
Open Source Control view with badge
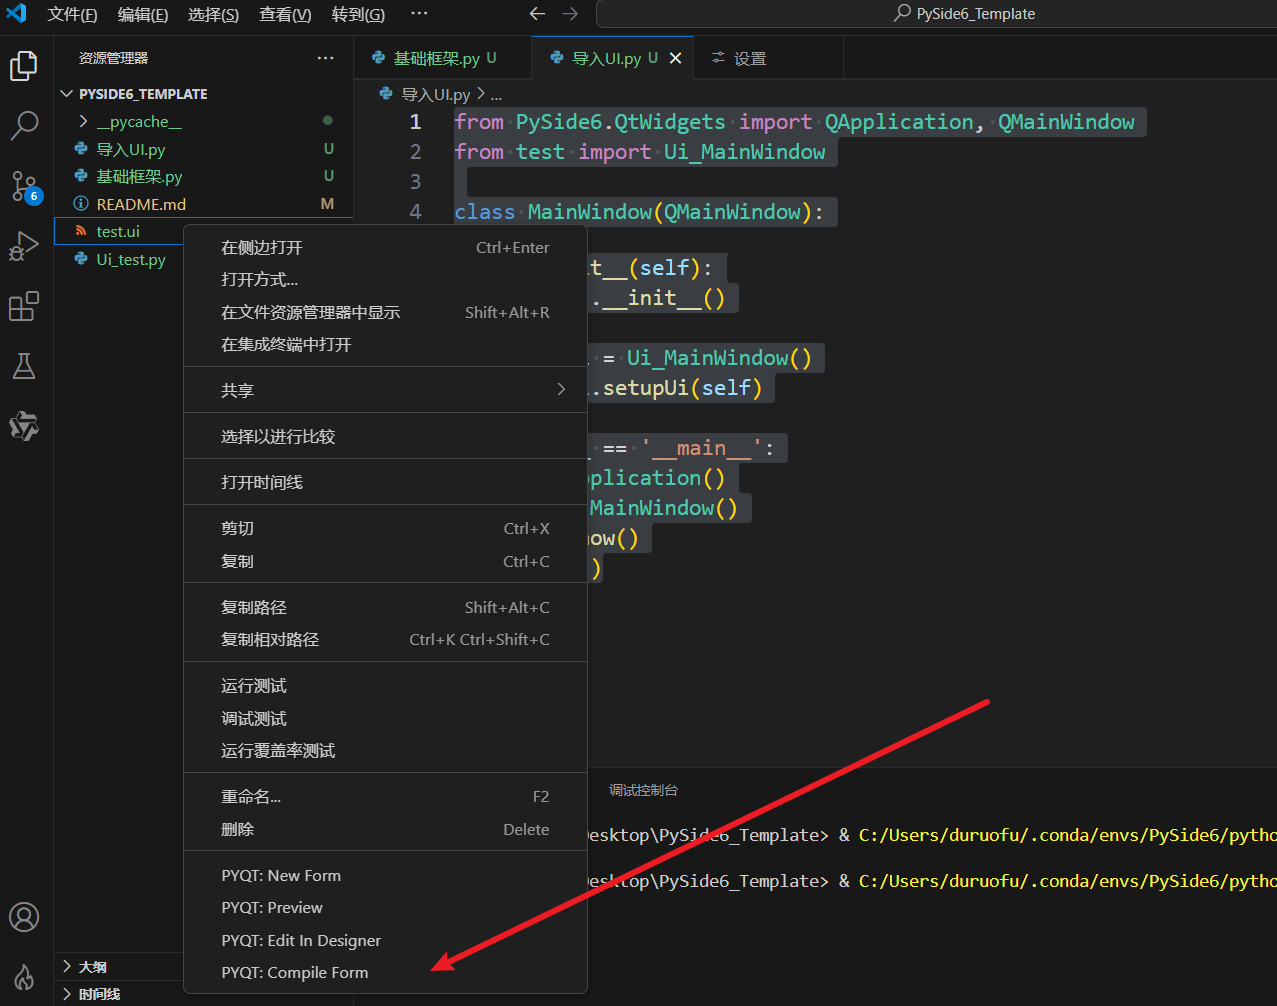pos(24,186)
